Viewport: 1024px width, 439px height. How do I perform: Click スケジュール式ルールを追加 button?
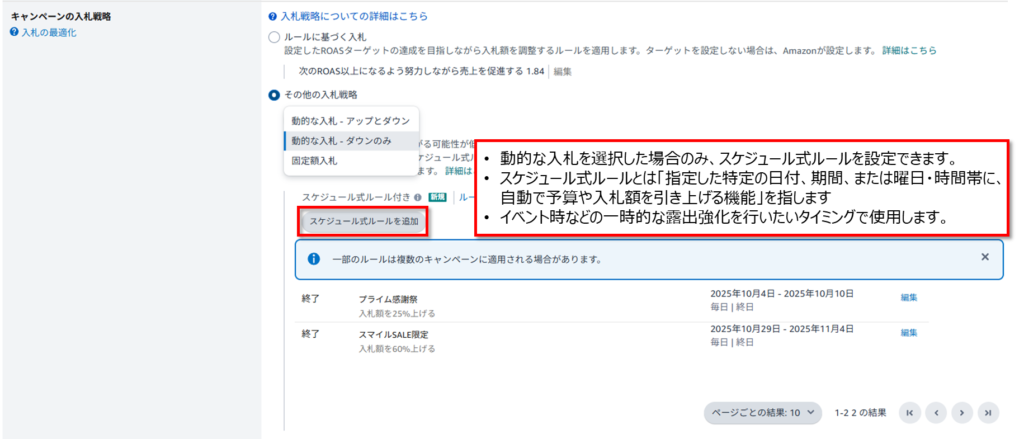364,221
